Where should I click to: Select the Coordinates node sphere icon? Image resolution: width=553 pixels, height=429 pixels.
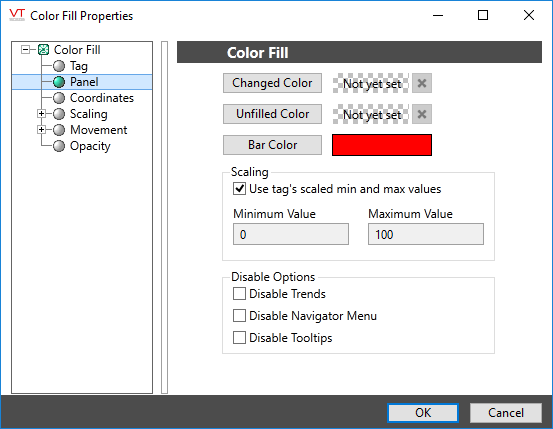59,98
